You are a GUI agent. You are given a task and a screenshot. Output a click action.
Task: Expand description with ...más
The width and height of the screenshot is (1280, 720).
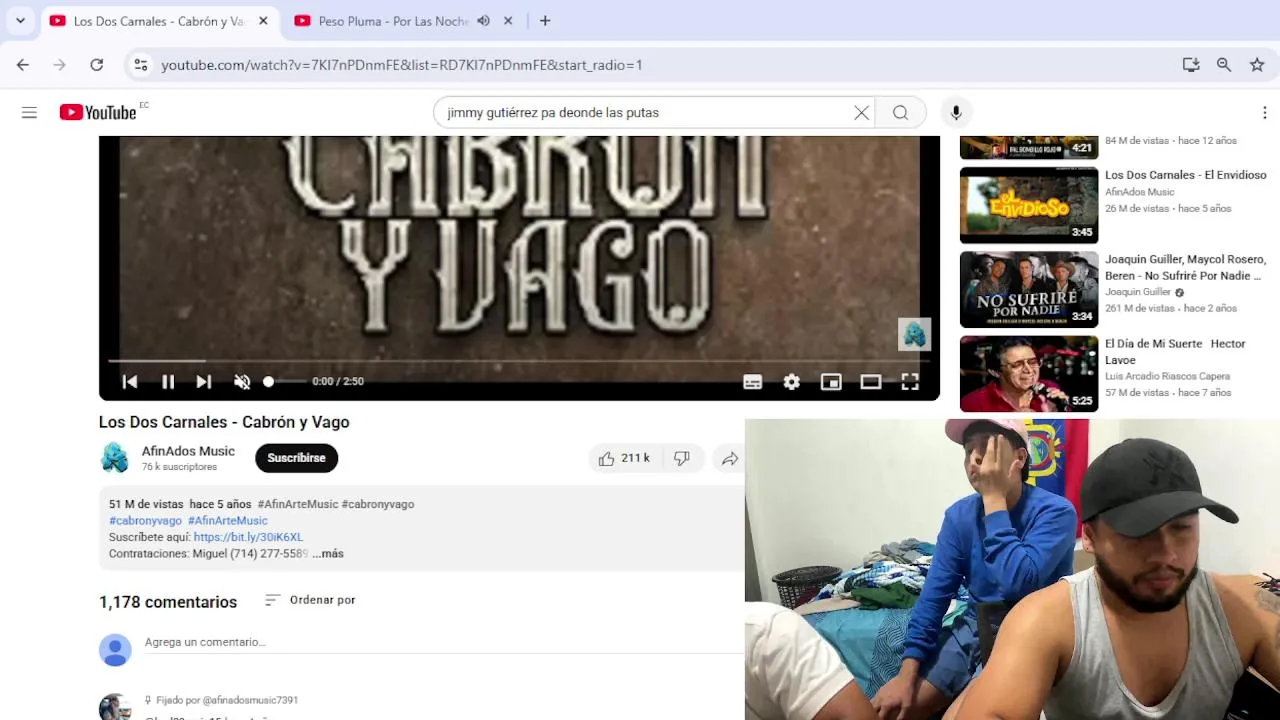tap(328, 553)
